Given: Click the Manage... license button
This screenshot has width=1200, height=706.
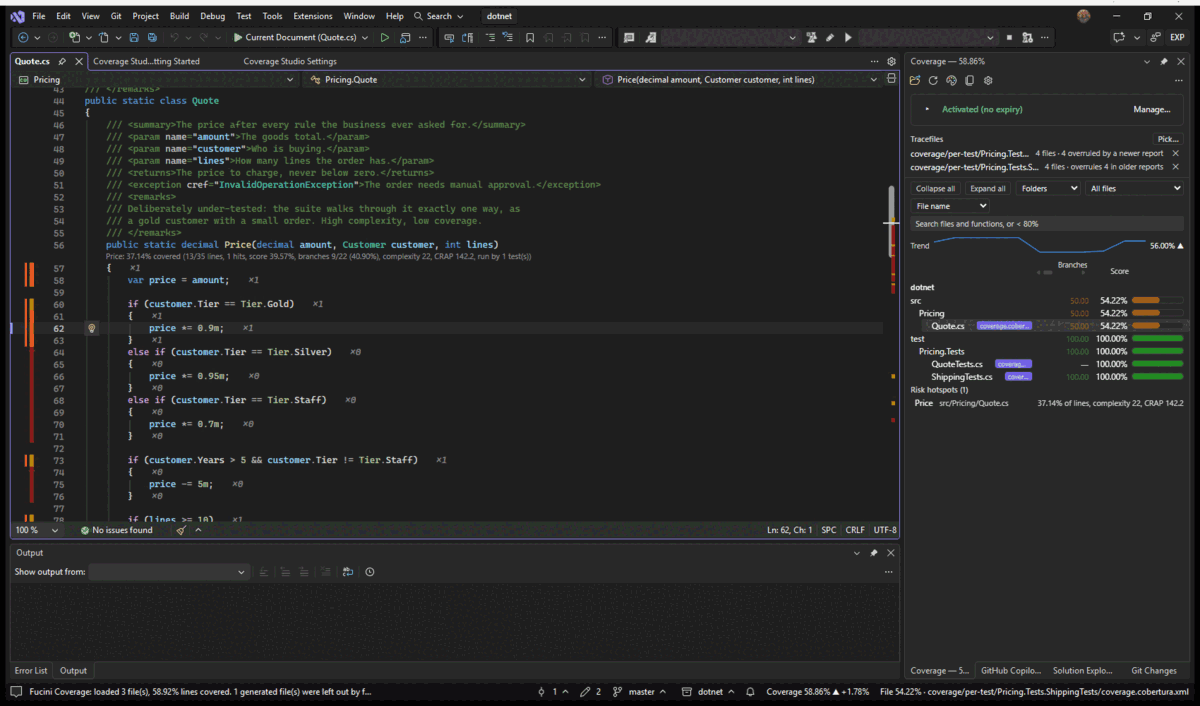Looking at the screenshot, I should pos(1151,109).
